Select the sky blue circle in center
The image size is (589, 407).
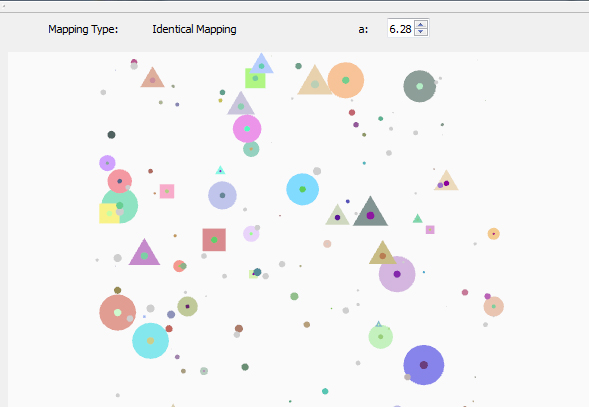[x=302, y=189]
